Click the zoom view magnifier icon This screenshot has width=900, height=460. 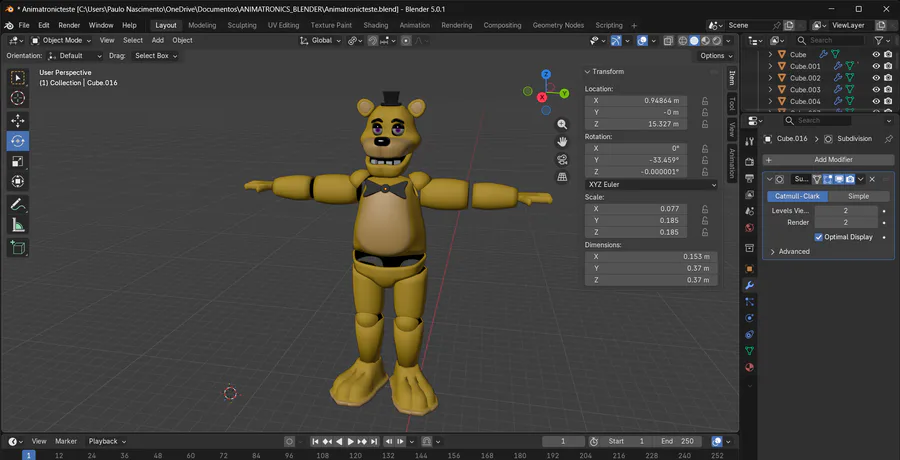point(562,124)
